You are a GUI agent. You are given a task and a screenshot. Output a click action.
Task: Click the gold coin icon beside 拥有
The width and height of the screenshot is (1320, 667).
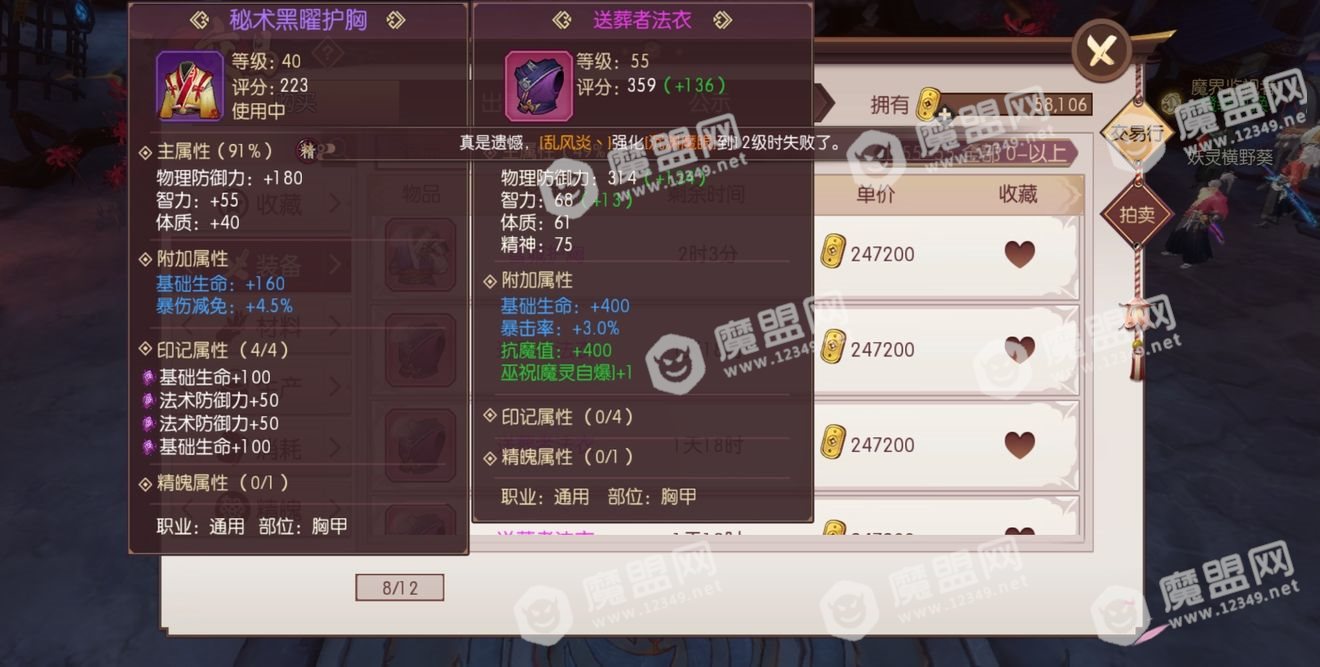930,104
